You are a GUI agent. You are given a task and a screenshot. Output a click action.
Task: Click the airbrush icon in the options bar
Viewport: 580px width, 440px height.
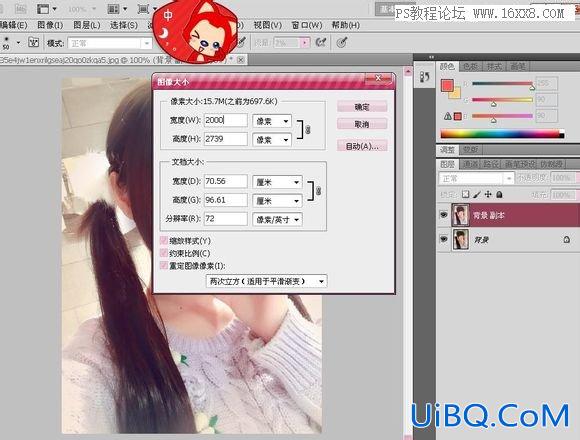320,43
